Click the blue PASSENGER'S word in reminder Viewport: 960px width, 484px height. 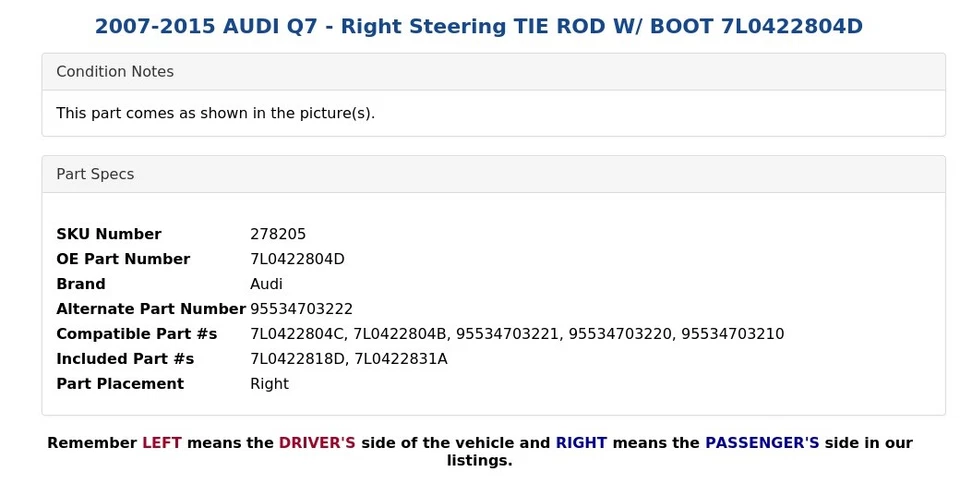[x=762, y=443]
